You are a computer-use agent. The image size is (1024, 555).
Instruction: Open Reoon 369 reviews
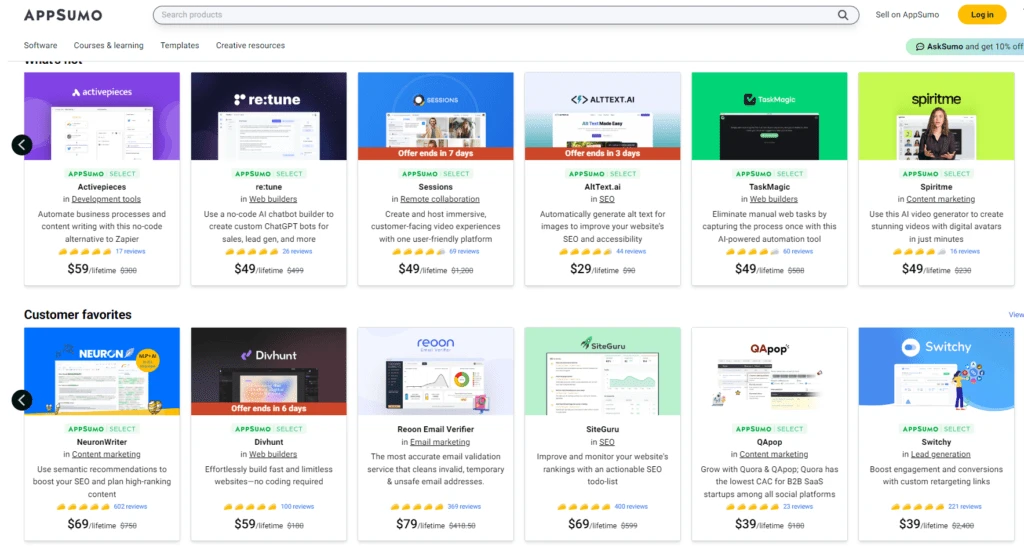click(464, 507)
